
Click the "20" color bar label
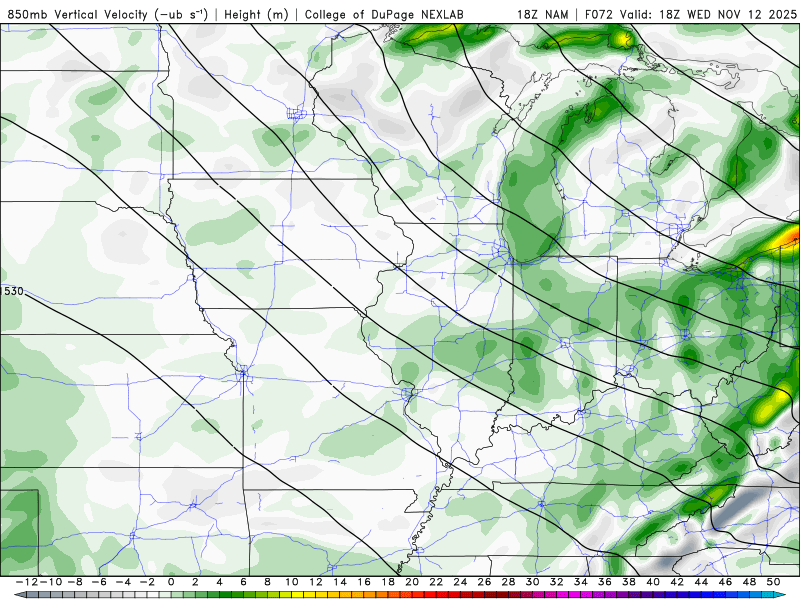(412, 582)
